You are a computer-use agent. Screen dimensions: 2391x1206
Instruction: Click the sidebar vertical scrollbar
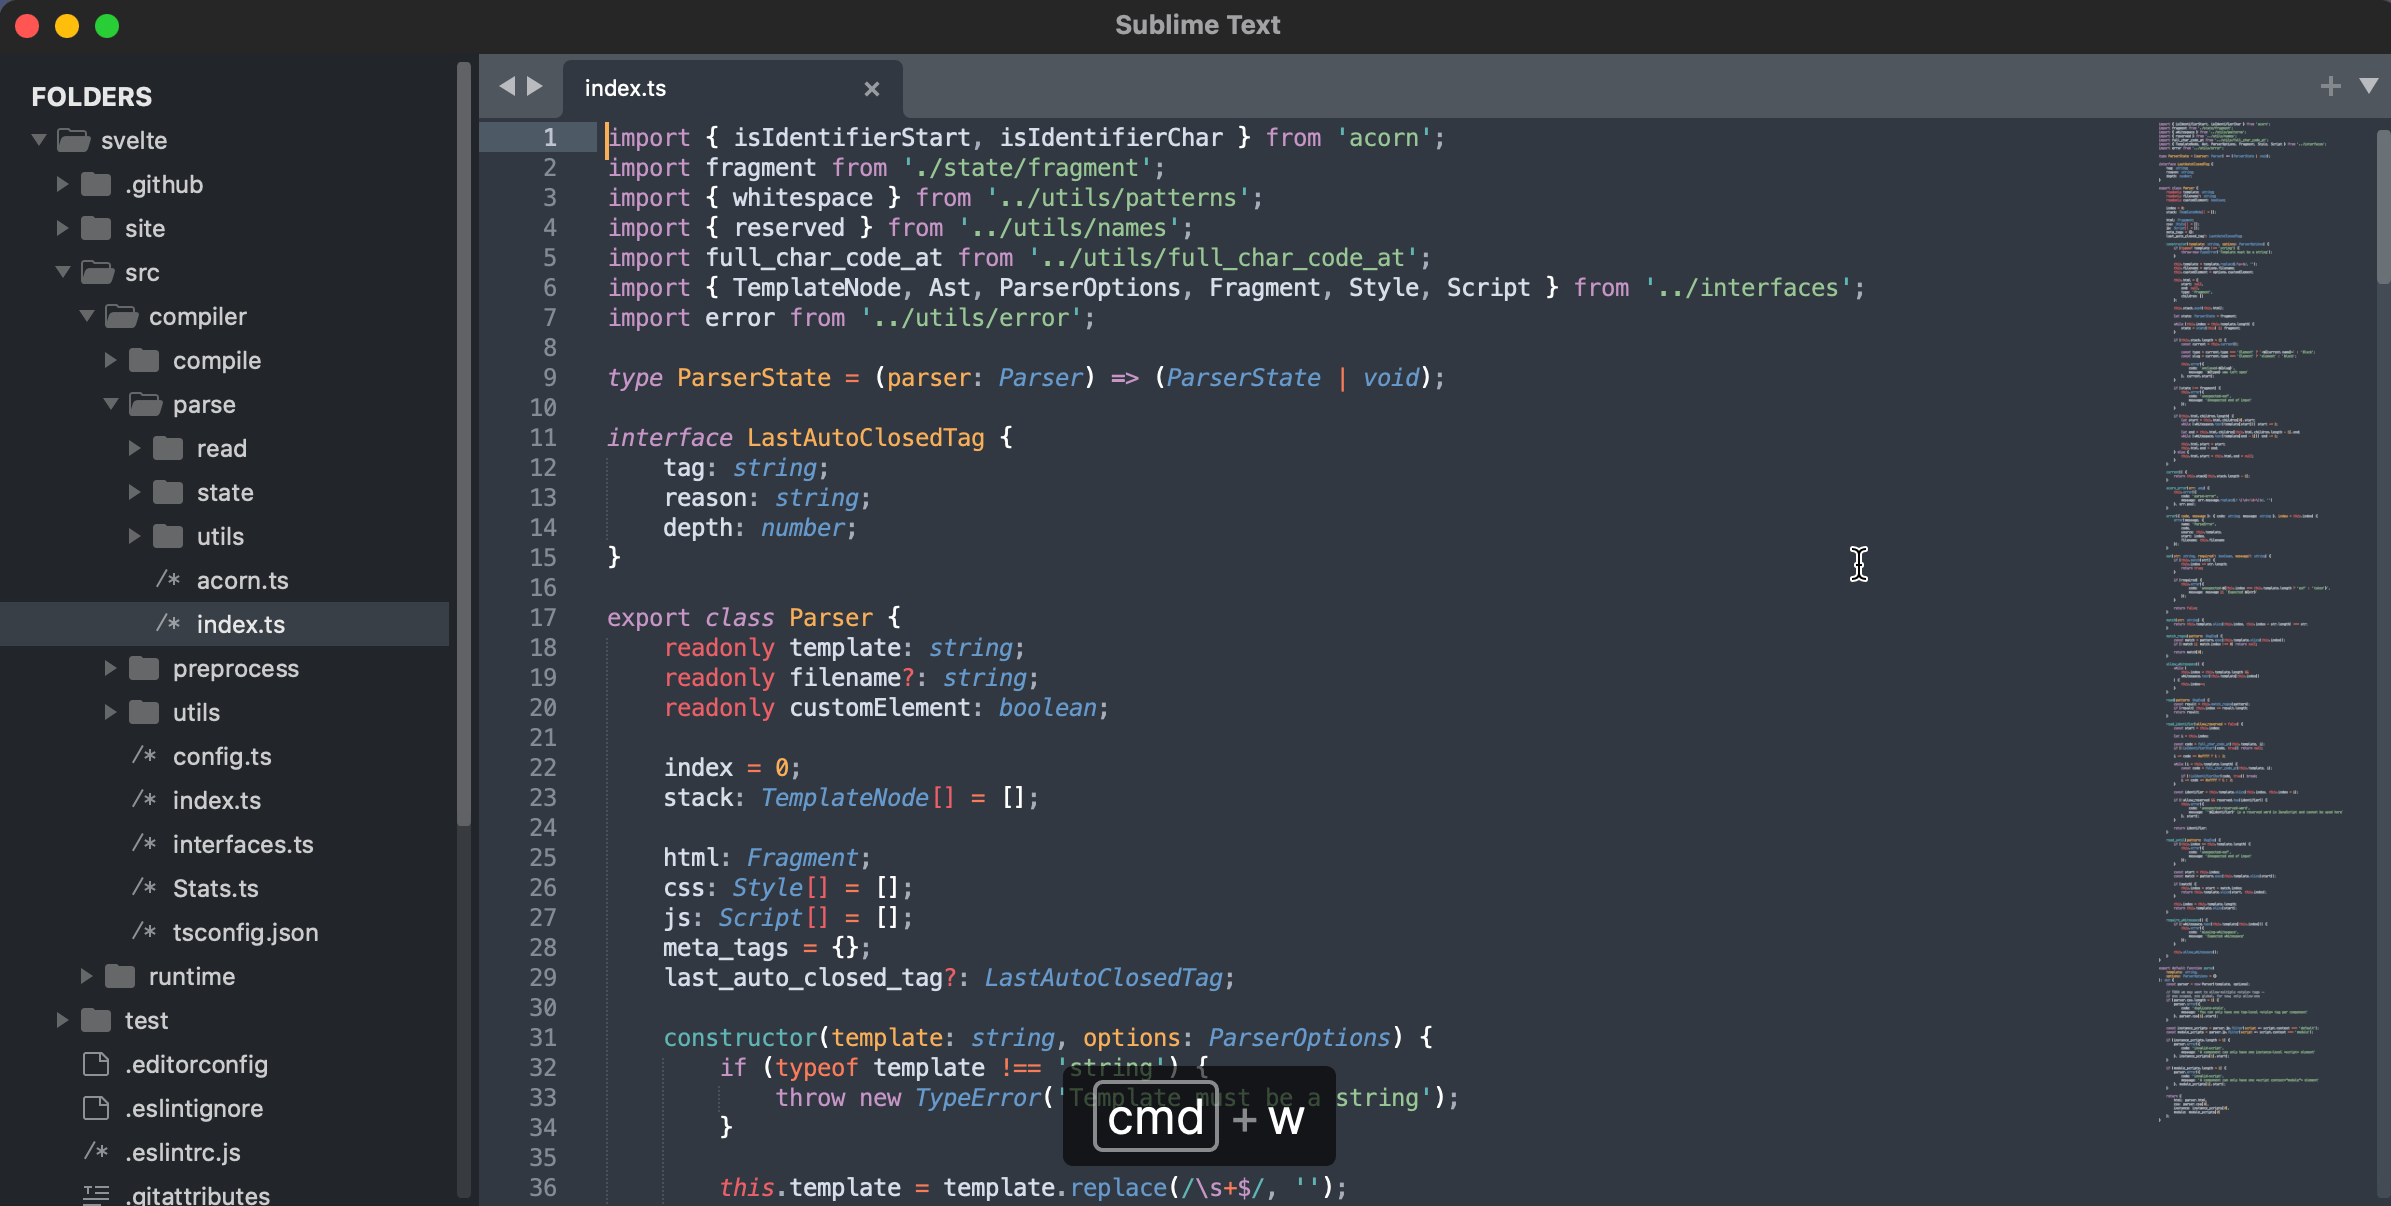[x=463, y=444]
